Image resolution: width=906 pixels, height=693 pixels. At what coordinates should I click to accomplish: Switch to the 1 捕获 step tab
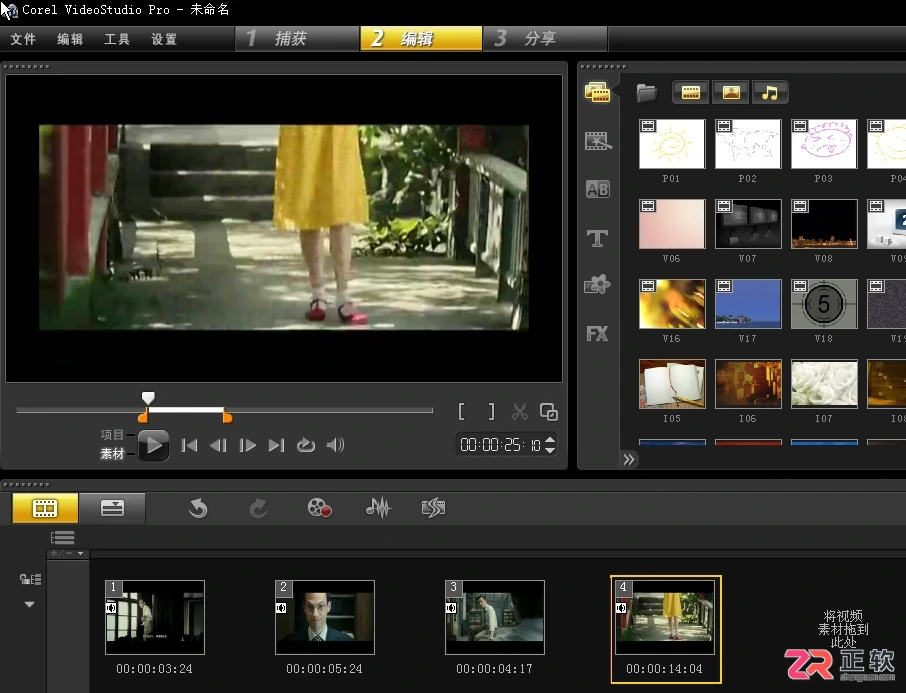(297, 39)
